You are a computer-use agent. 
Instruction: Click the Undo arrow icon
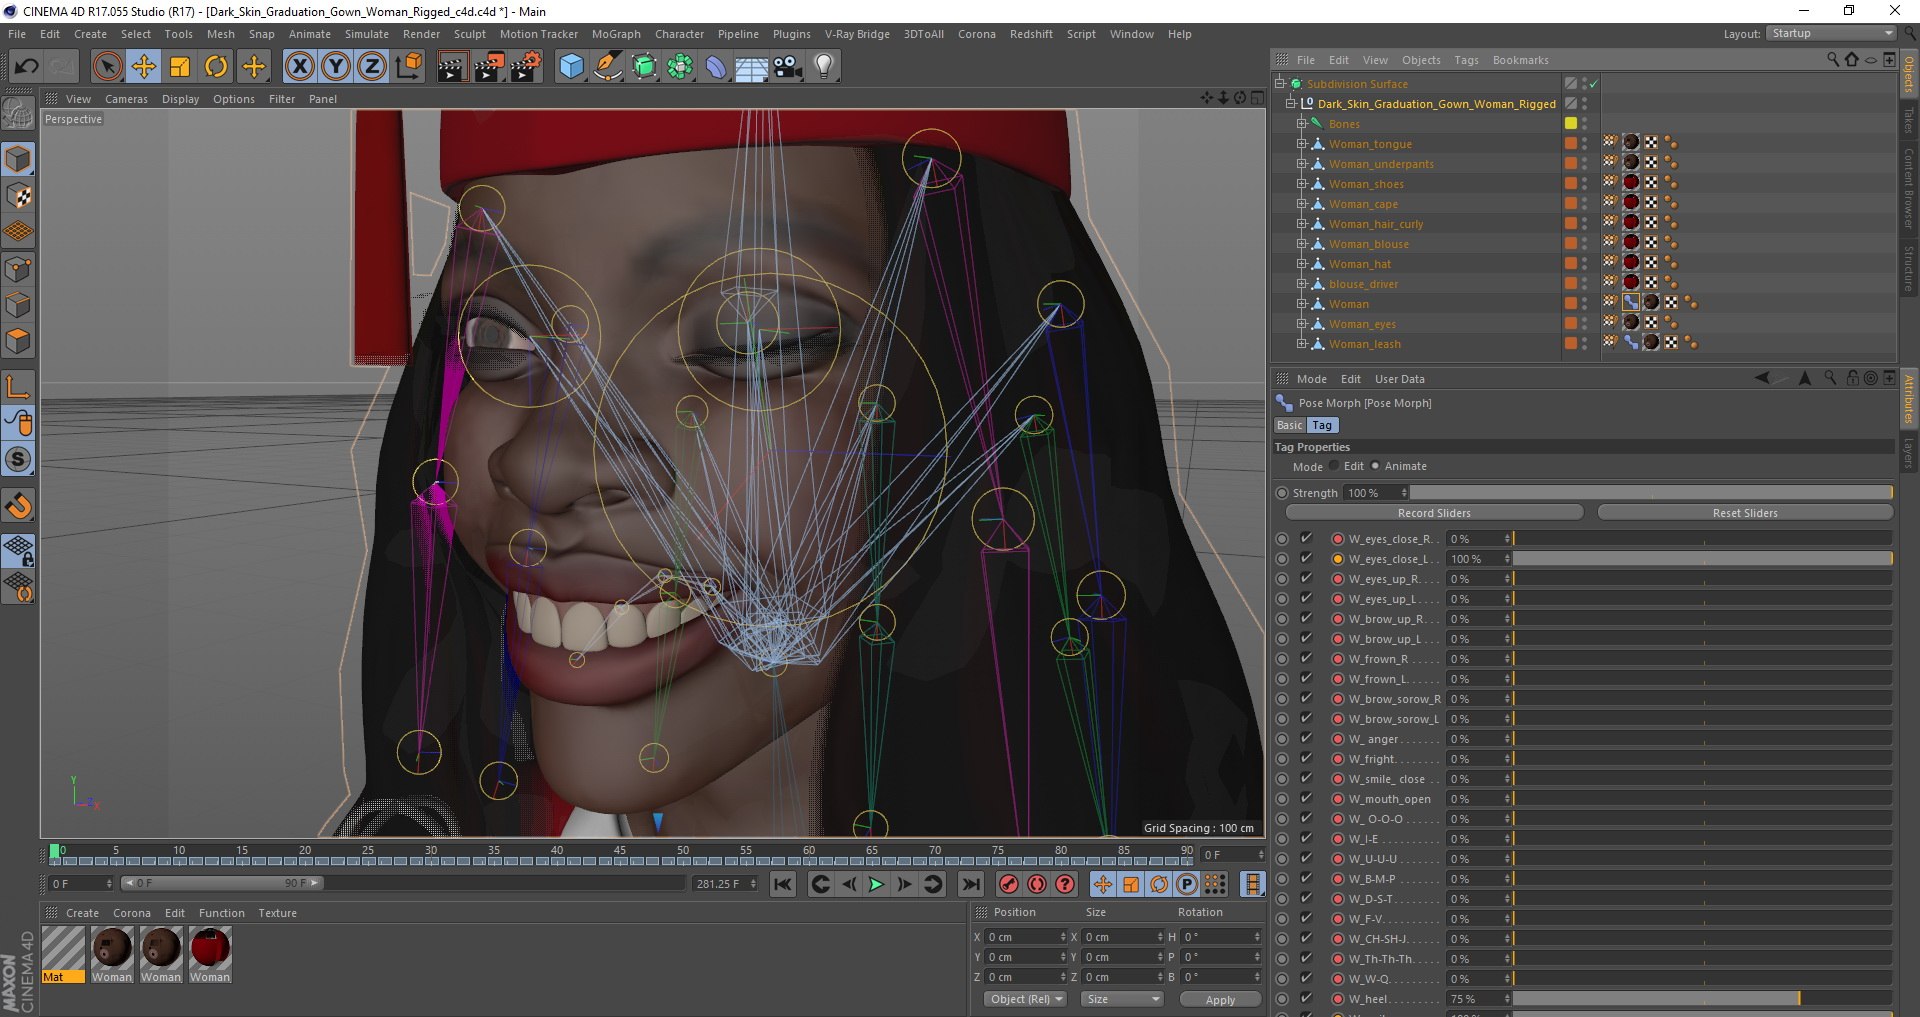coord(27,67)
